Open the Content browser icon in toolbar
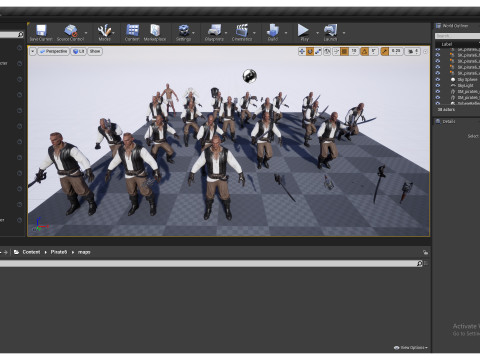480x360 pixels. (132, 33)
